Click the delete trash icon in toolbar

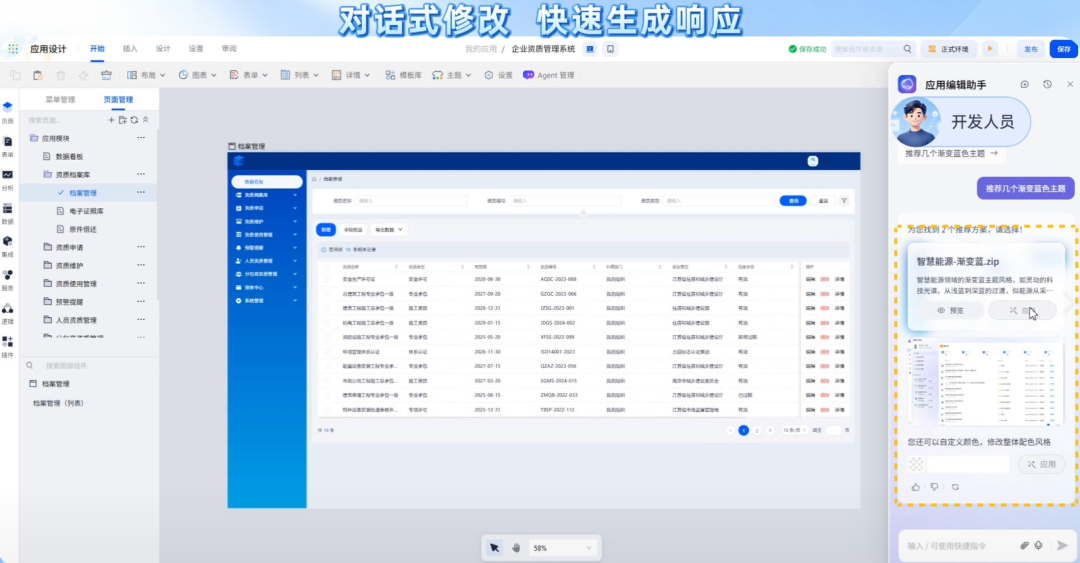pyautogui.click(x=61, y=75)
